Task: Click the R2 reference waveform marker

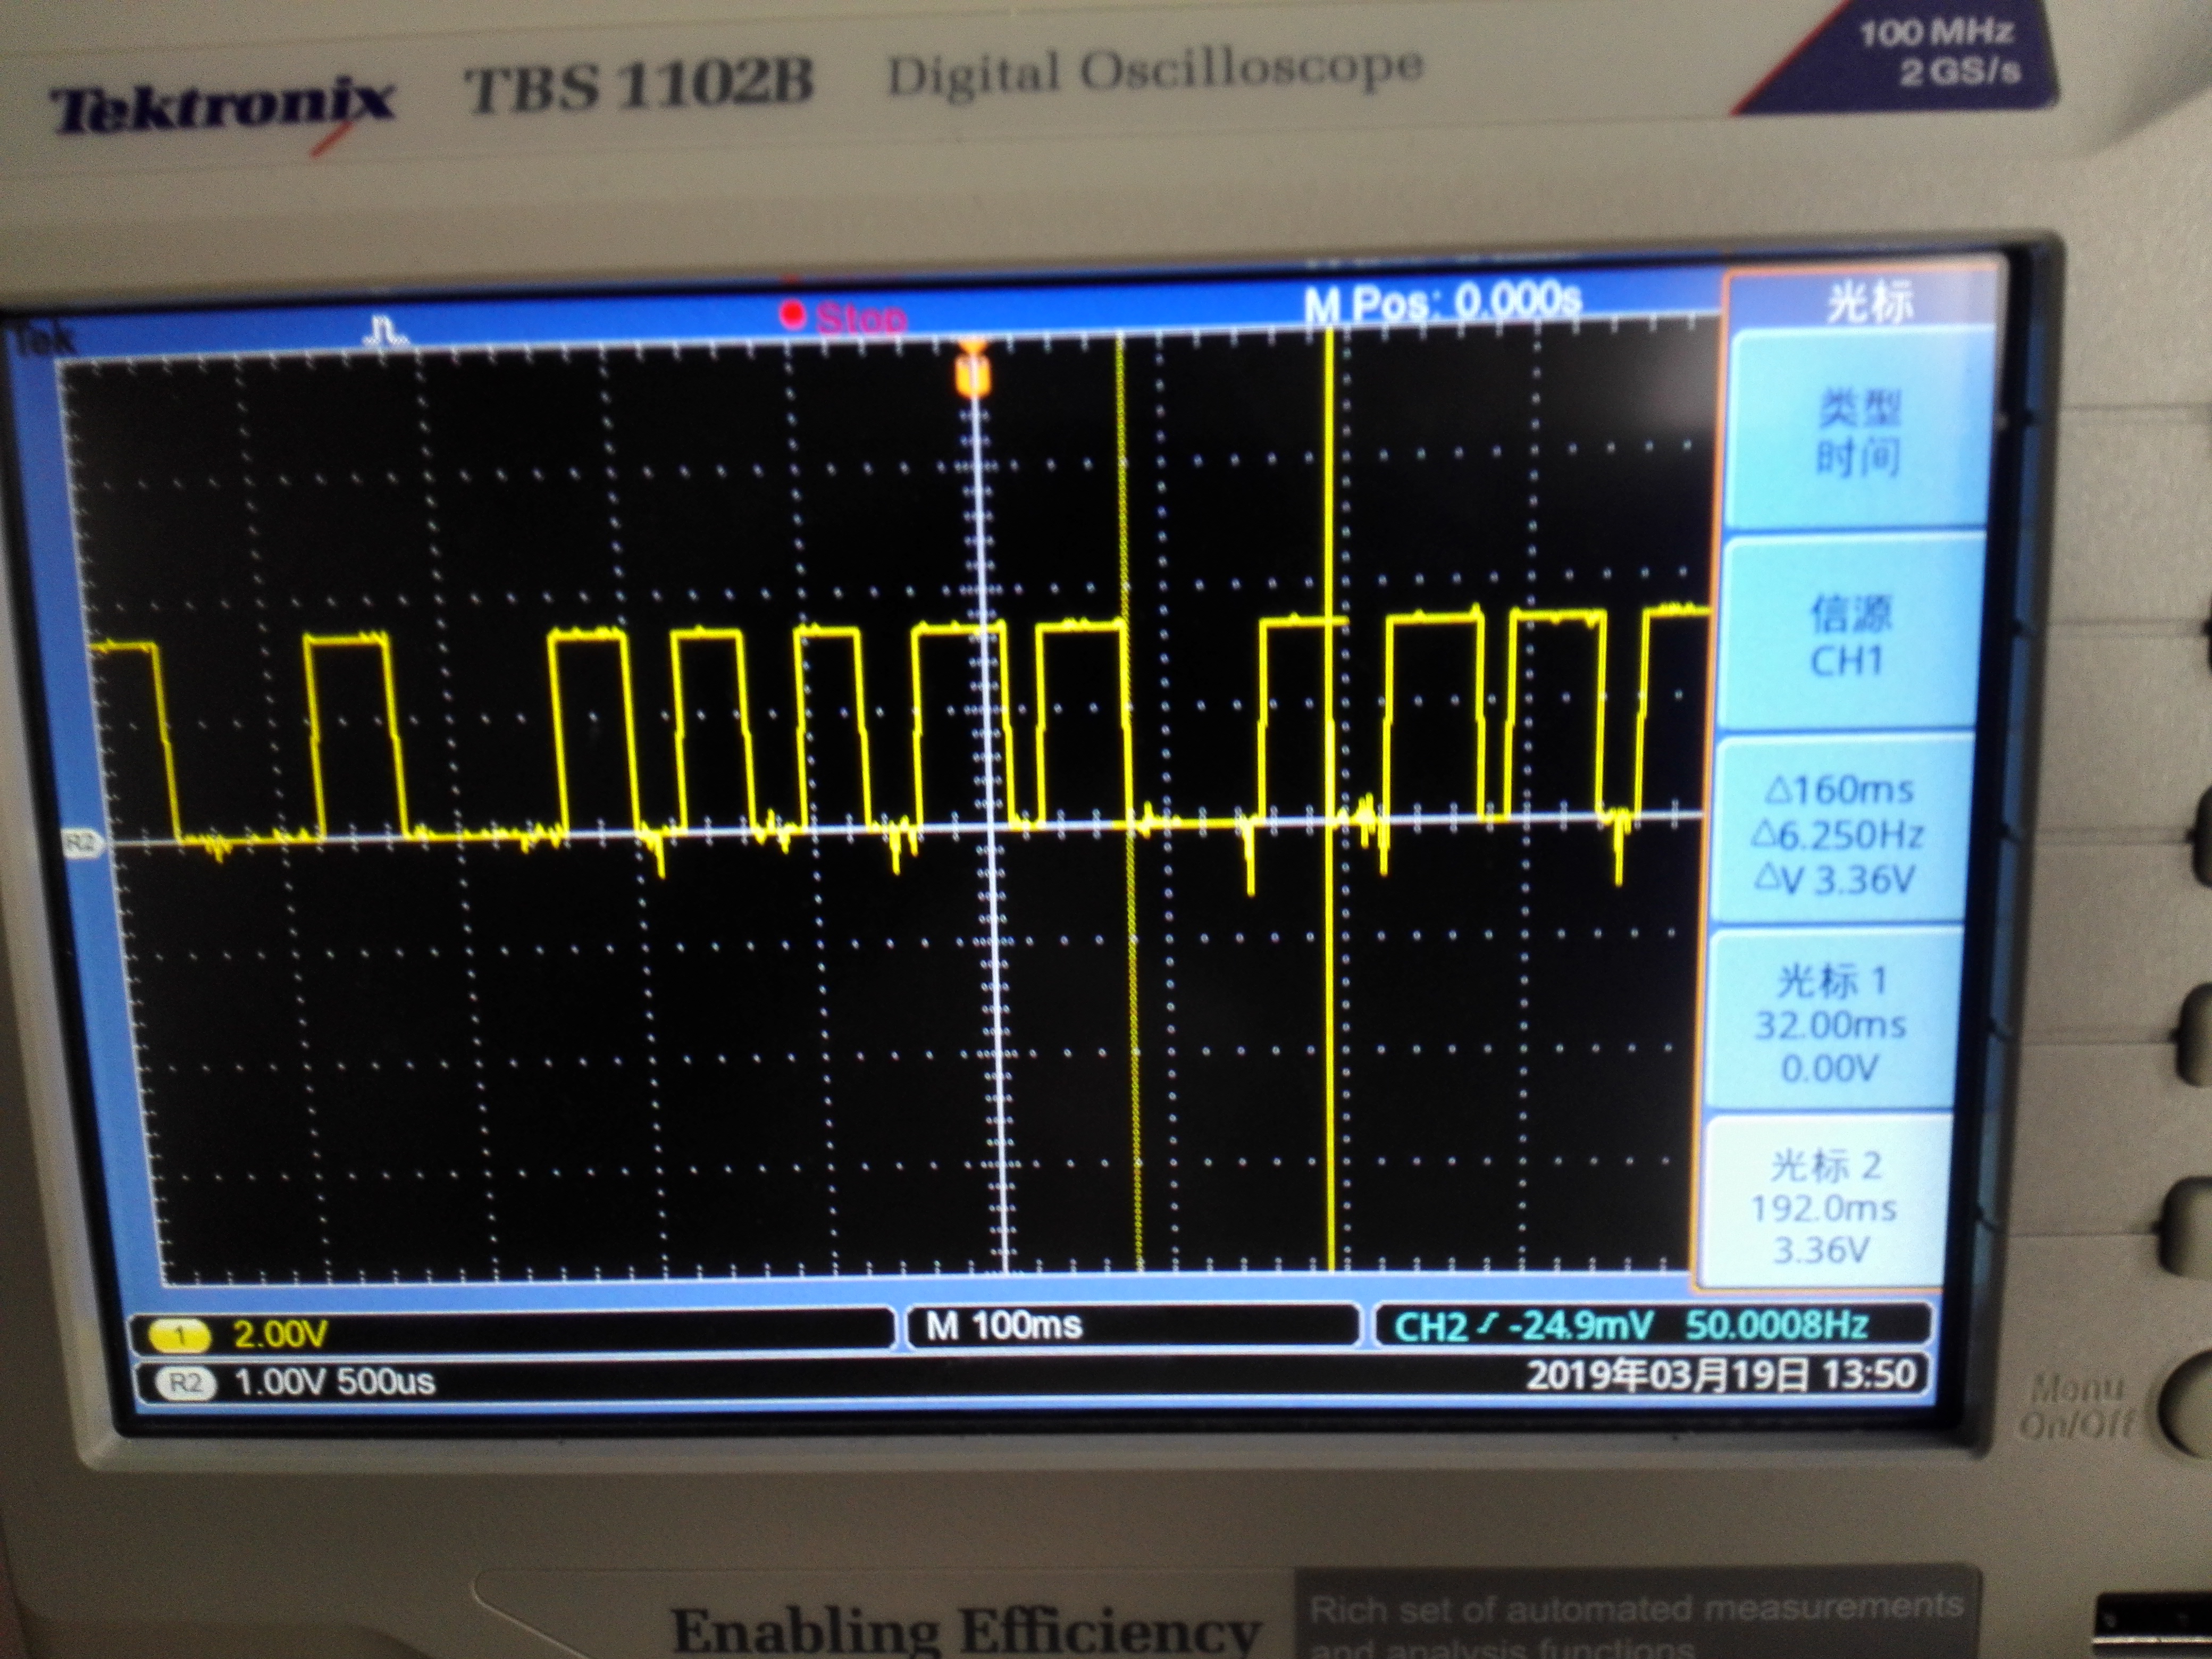Action: coord(81,844)
